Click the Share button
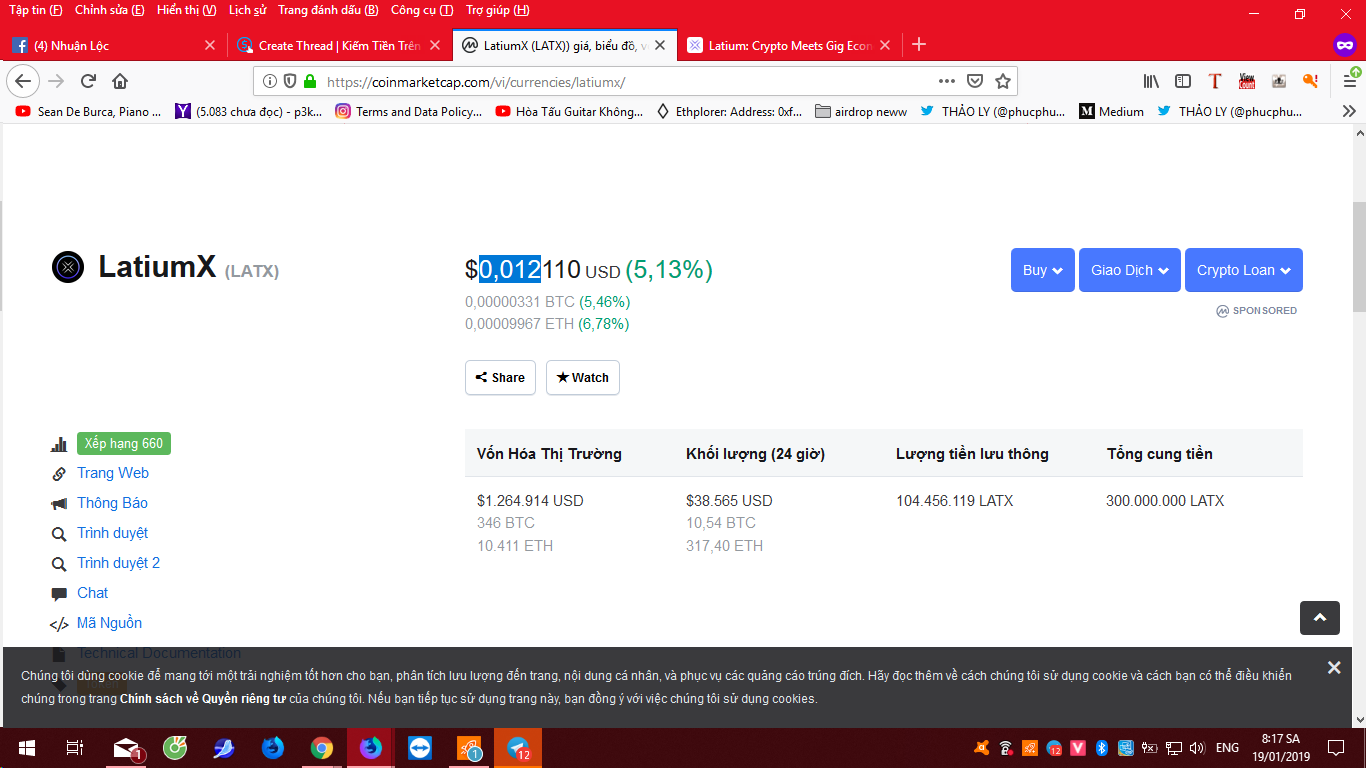This screenshot has width=1366, height=768. pos(500,378)
